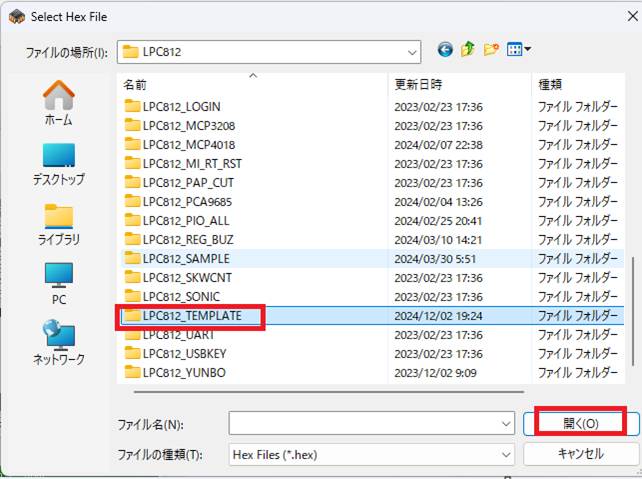This screenshot has width=642, height=479.
Task: Click the Cancel (キャンセル) button
Action: click(580, 453)
